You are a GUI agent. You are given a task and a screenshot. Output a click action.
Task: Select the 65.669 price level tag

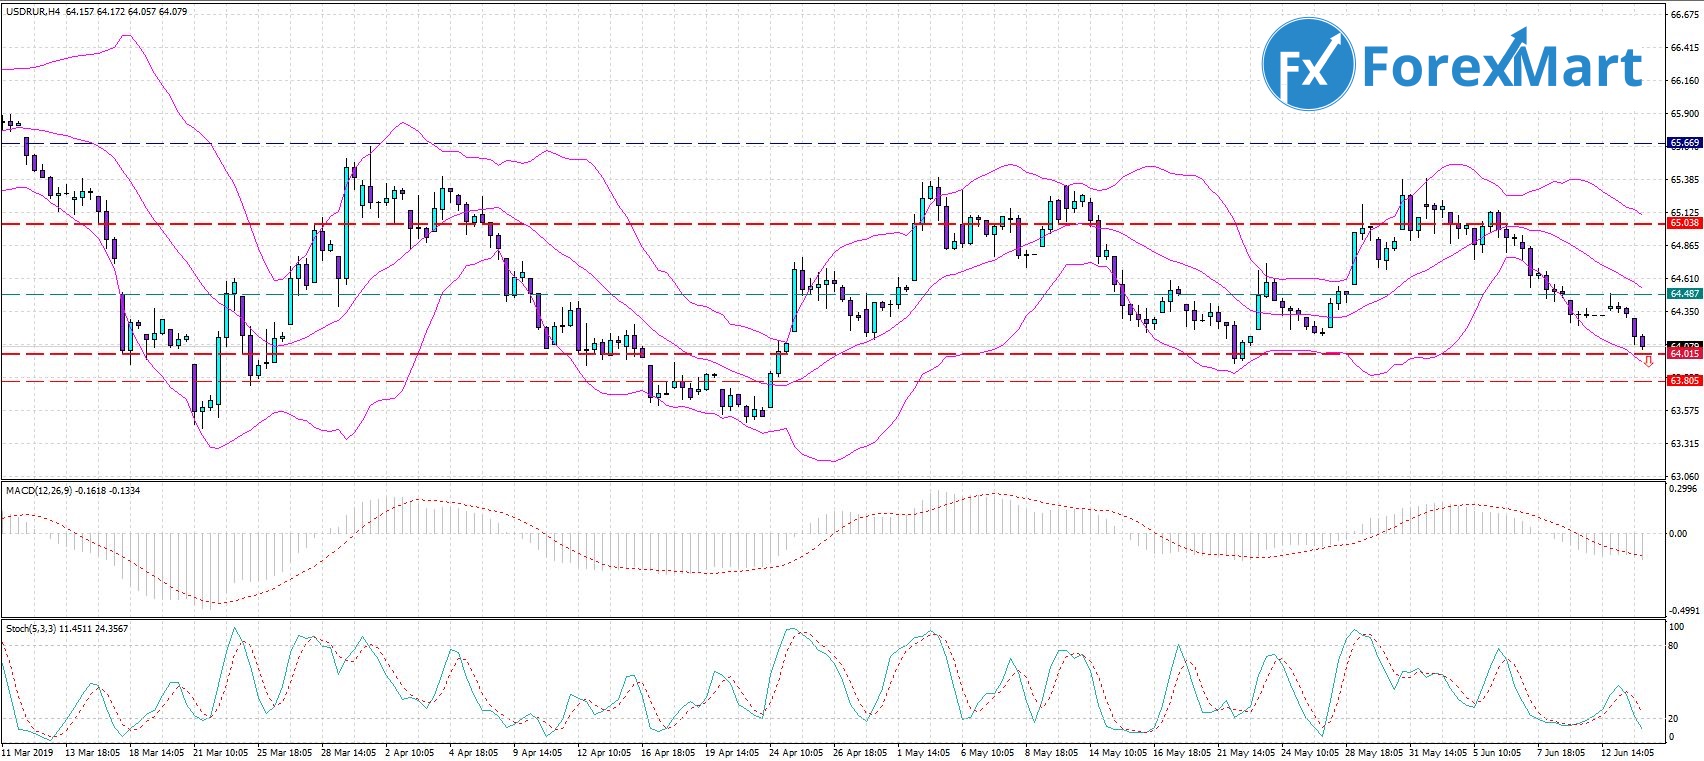pos(1684,143)
